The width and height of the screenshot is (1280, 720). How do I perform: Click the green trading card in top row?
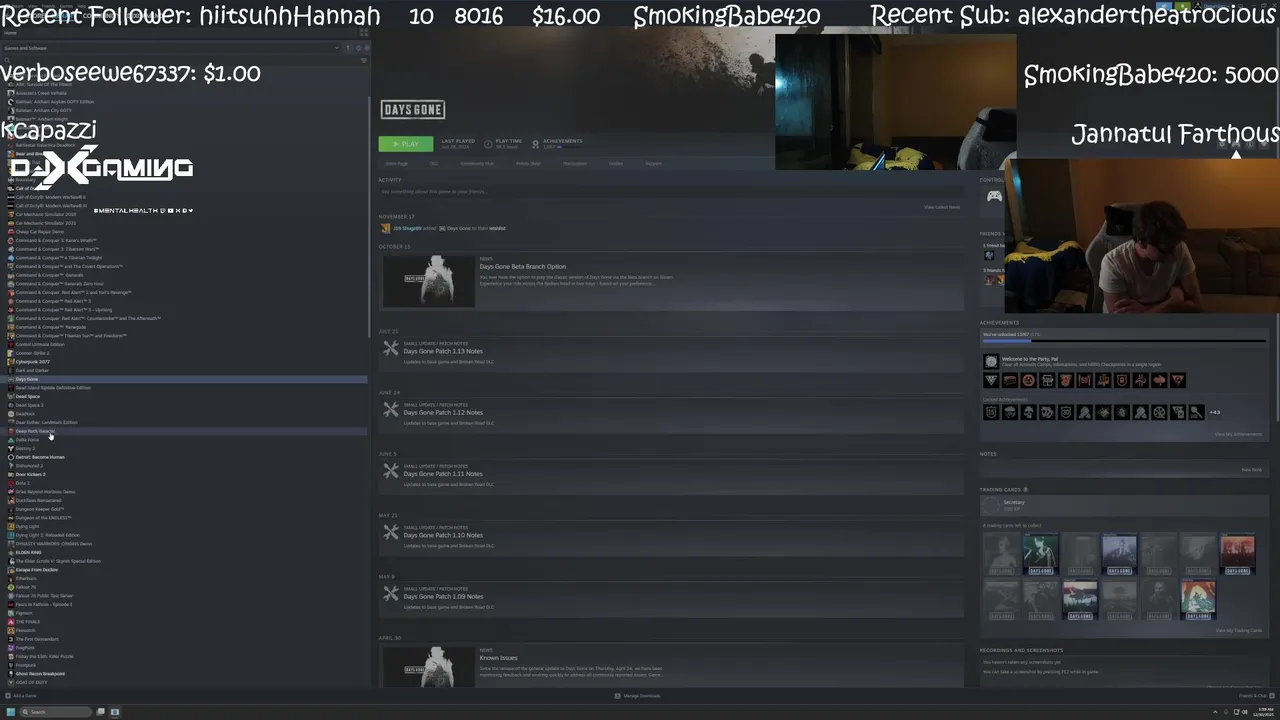pos(1040,555)
